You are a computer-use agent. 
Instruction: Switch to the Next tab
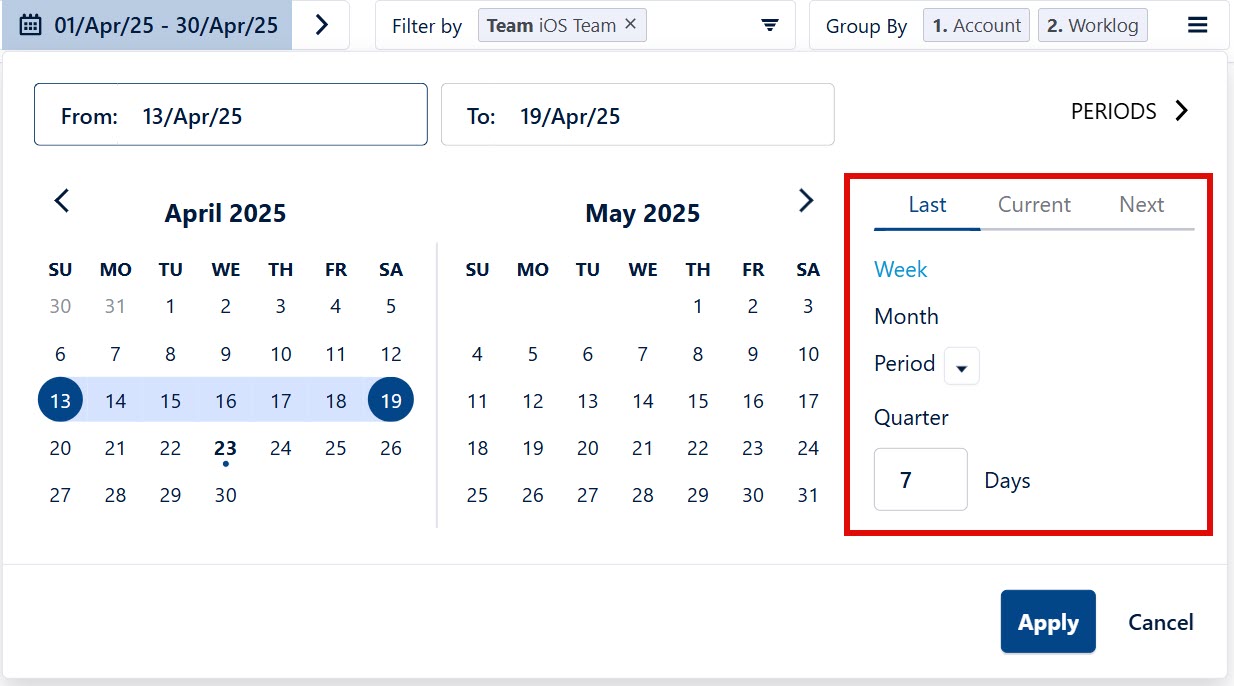click(x=1141, y=204)
